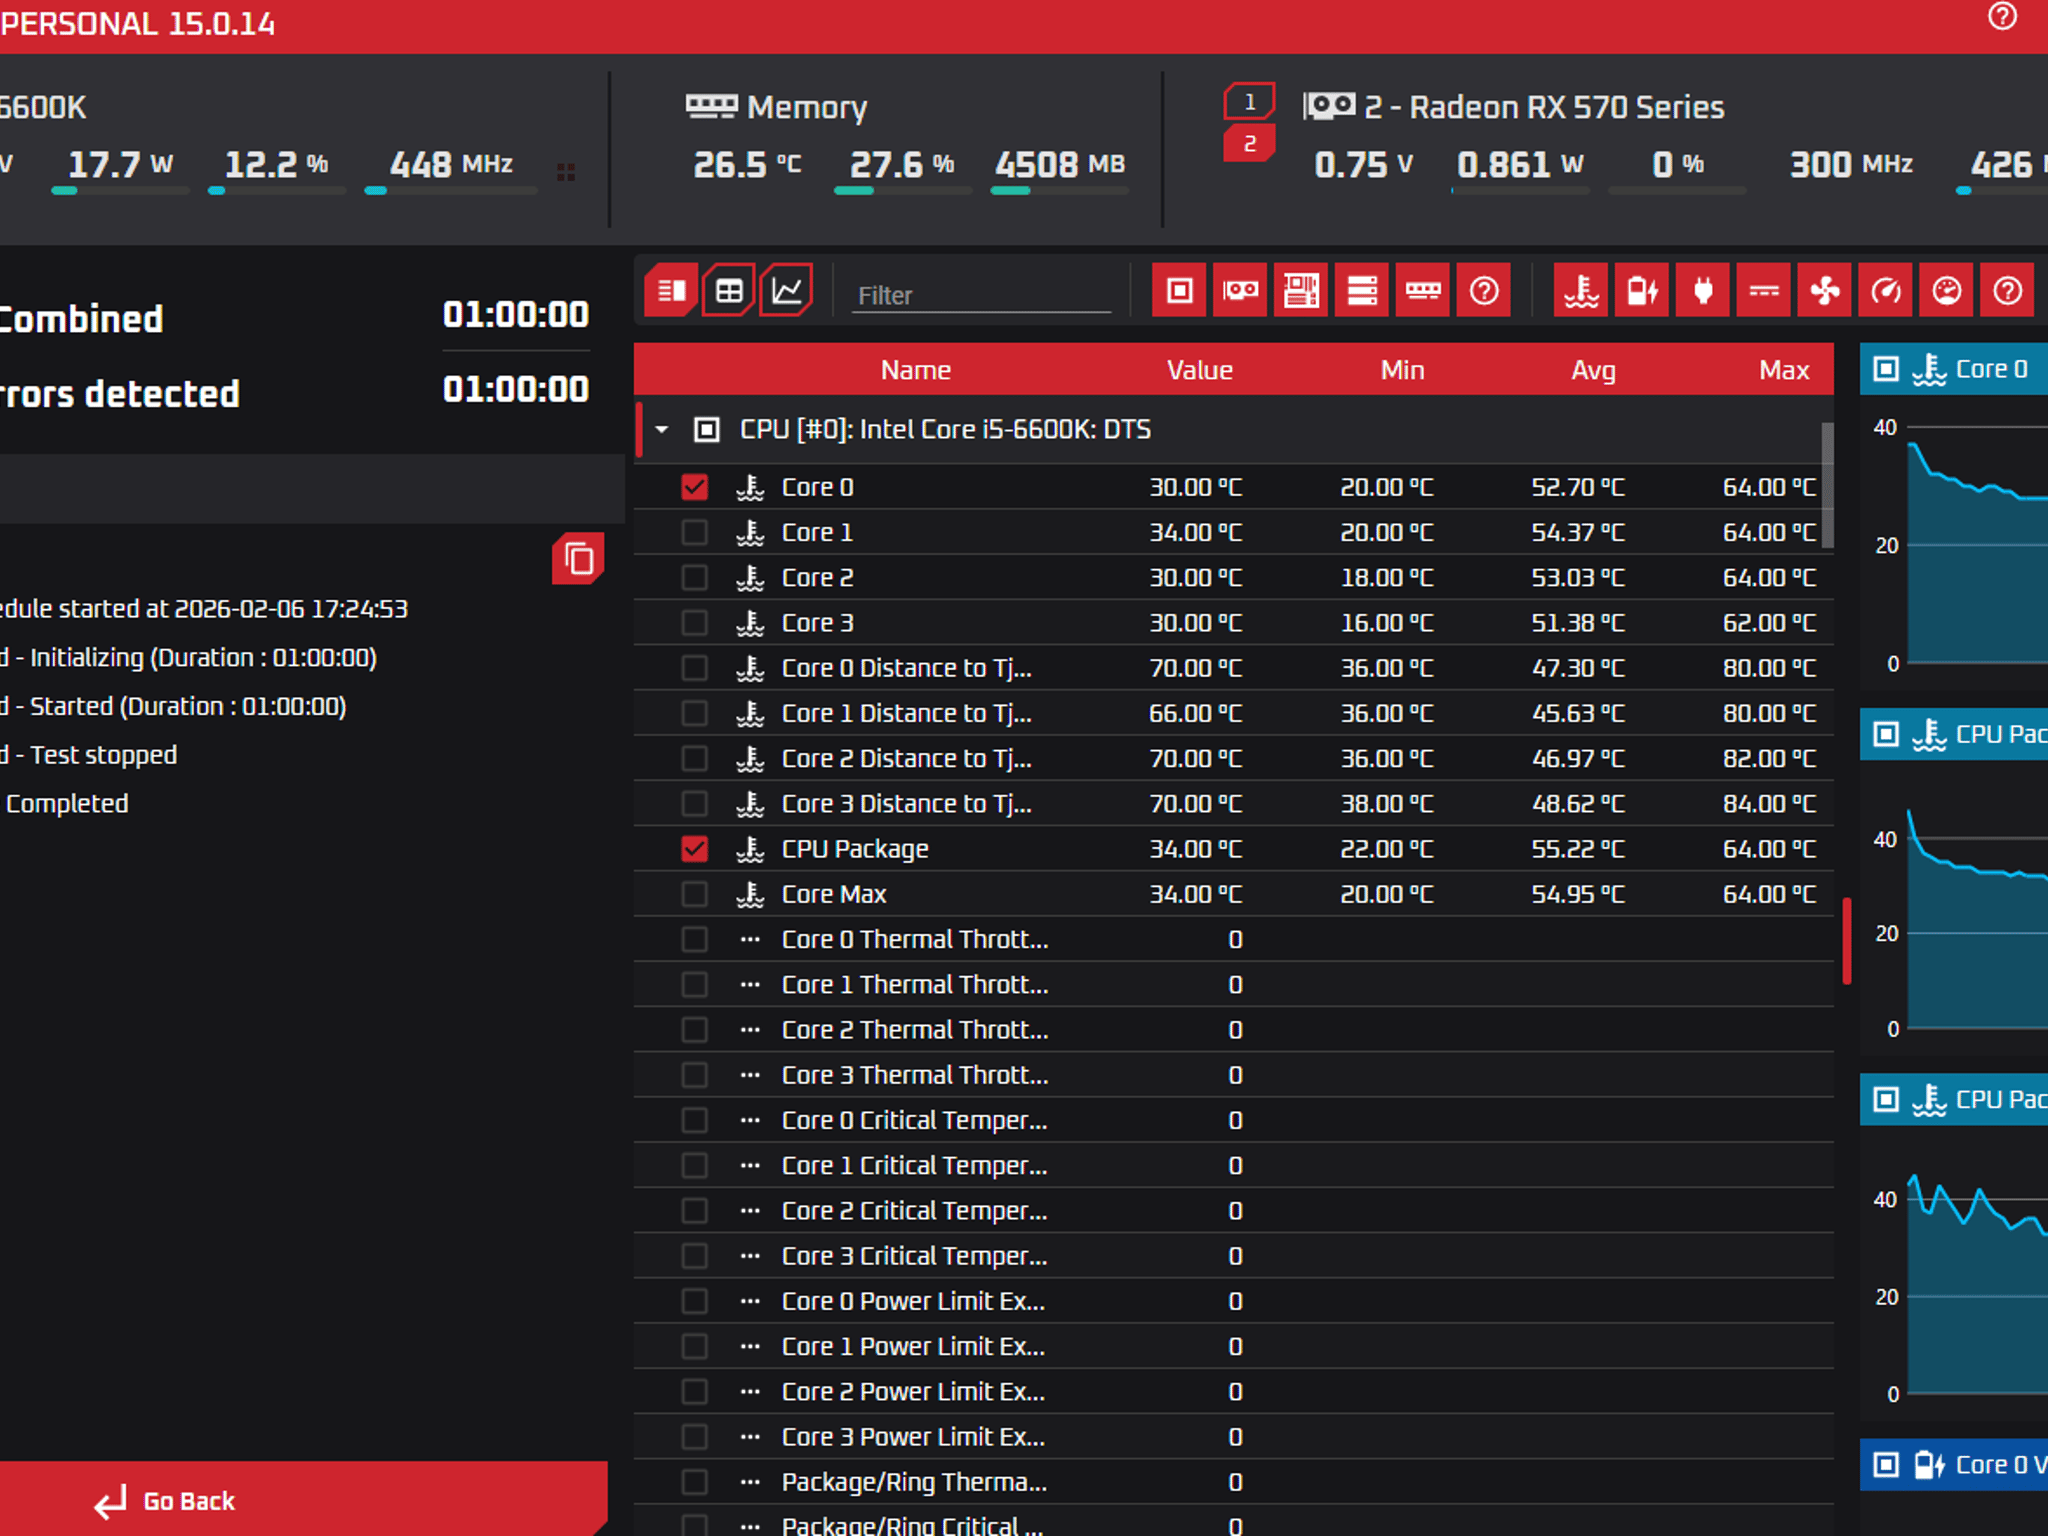2048x1536 pixels.
Task: Select GPU 2 badge
Action: pyautogui.click(x=1249, y=144)
